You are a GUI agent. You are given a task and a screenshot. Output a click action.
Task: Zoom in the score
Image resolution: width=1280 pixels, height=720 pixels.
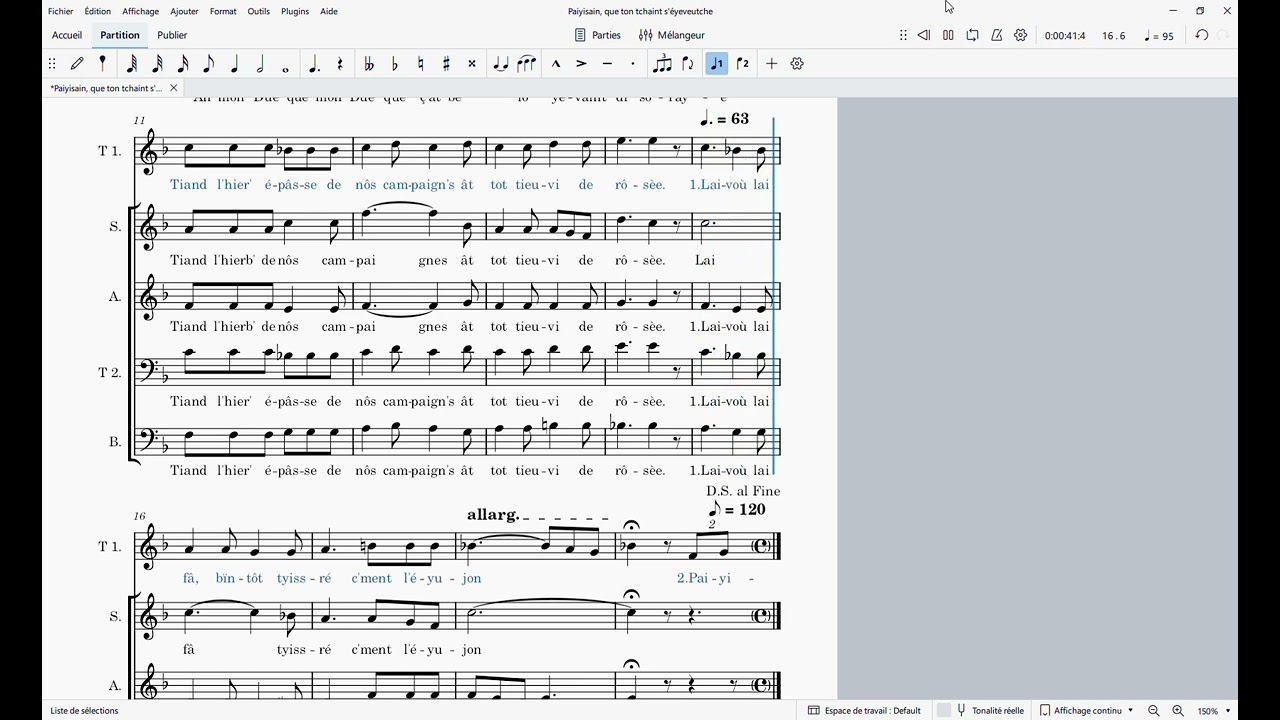pyautogui.click(x=1178, y=711)
